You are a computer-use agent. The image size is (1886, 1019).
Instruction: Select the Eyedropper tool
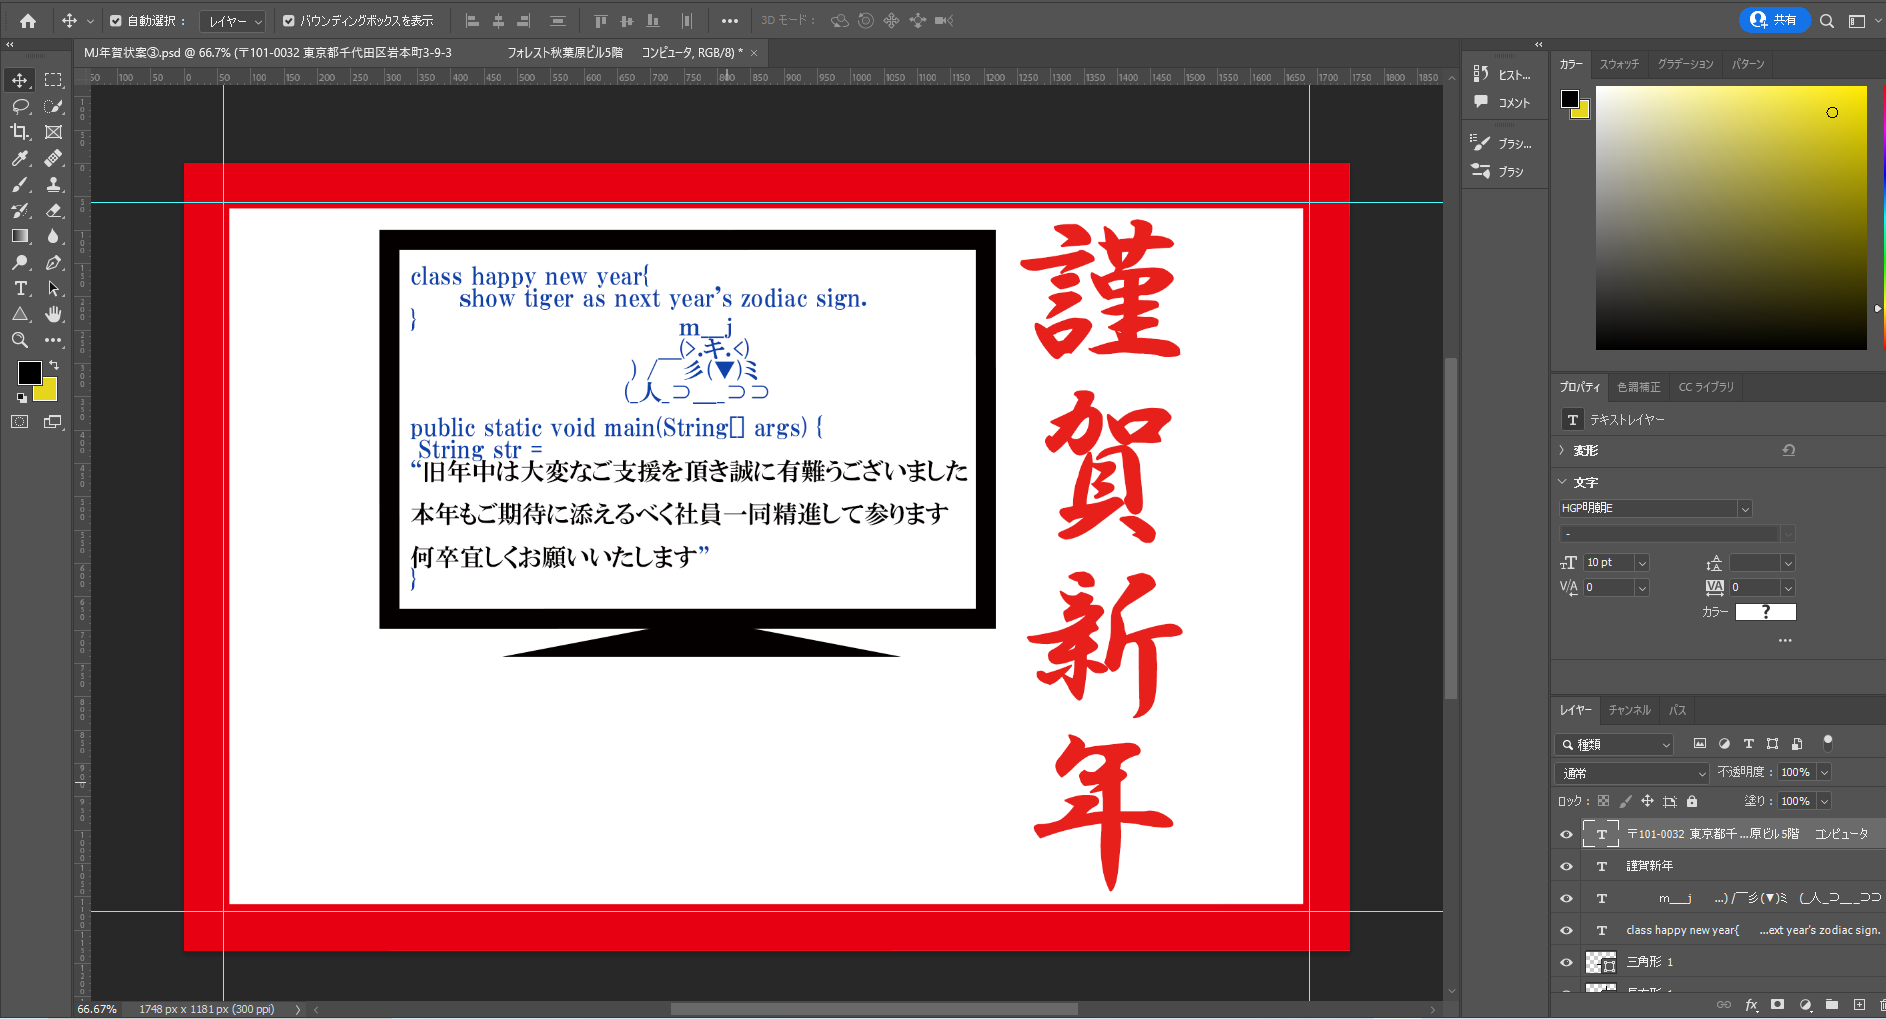pos(20,158)
